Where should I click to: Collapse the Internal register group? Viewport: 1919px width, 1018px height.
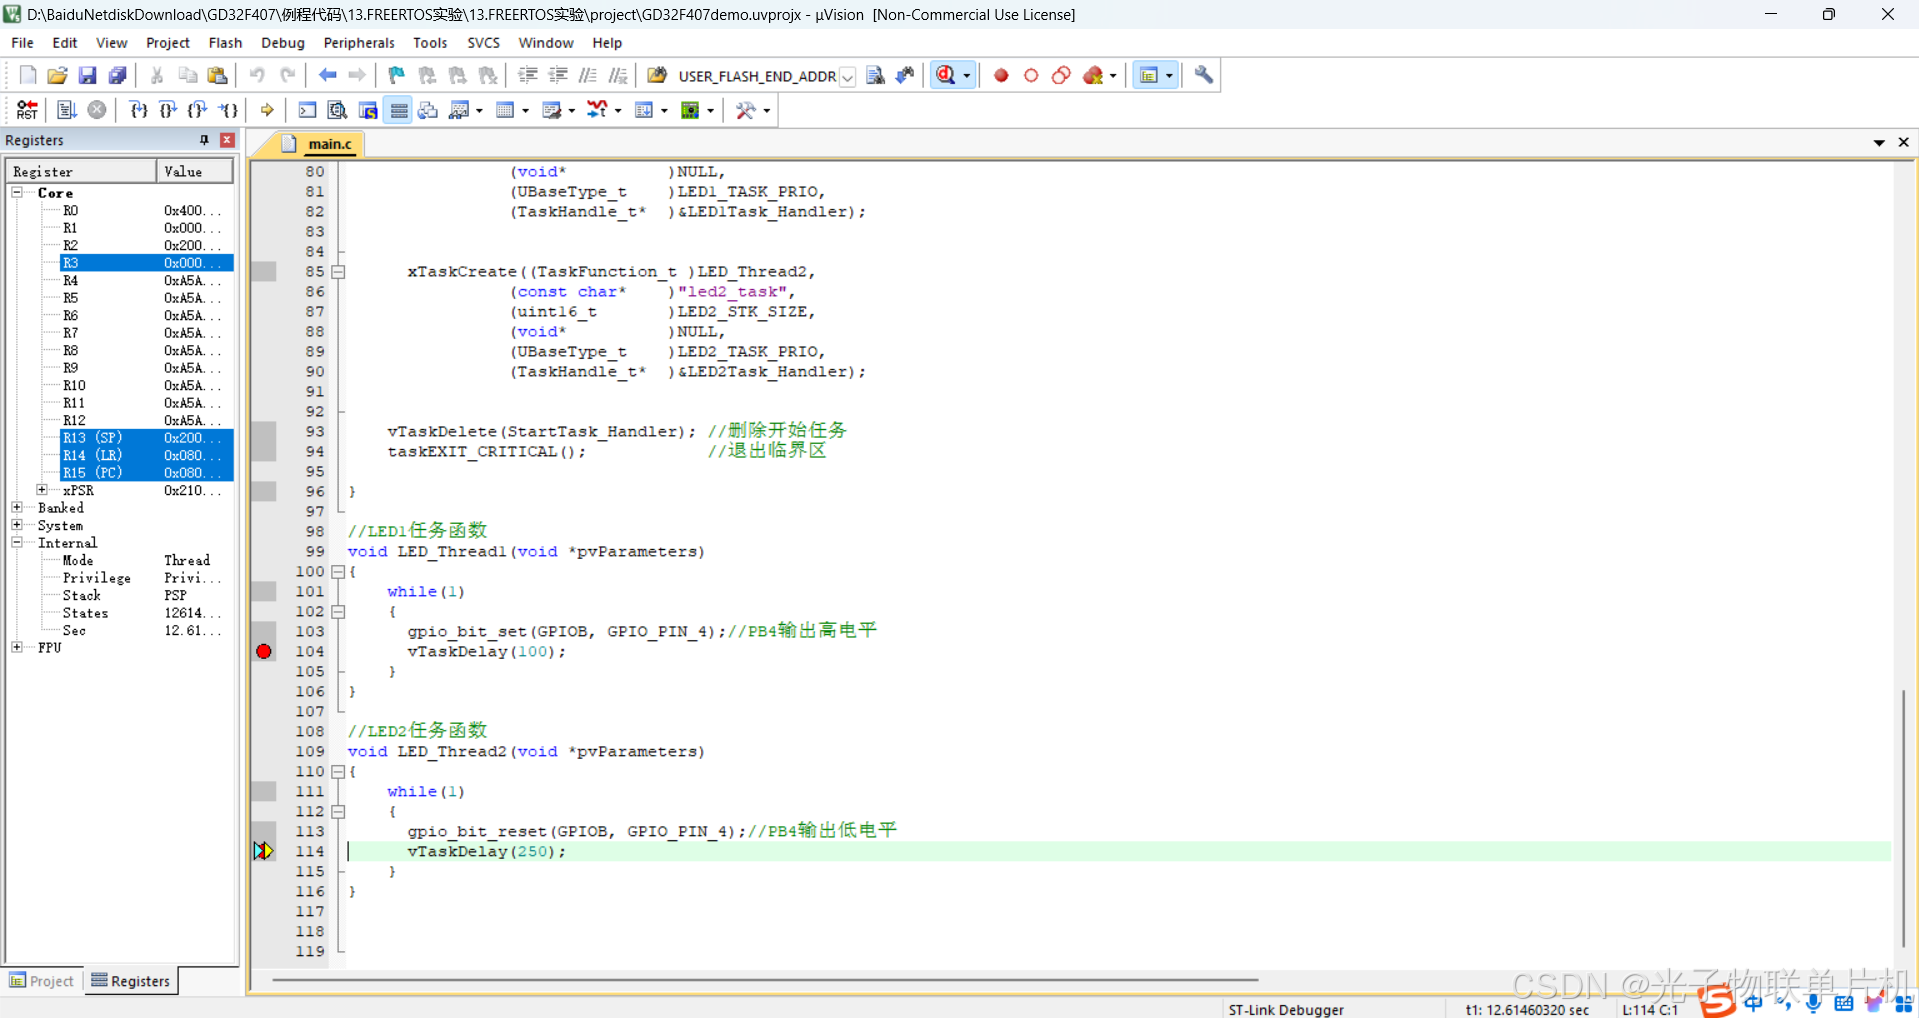pyautogui.click(x=17, y=542)
